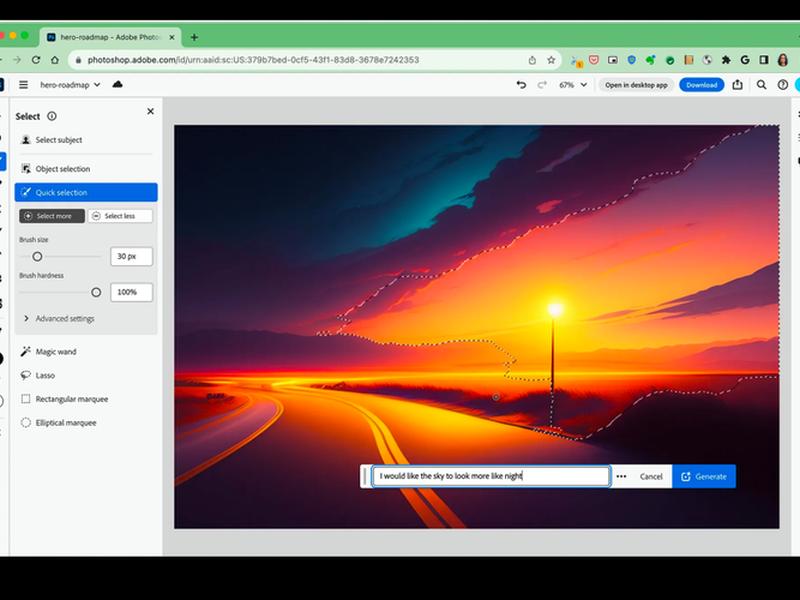Close the Select panel
Viewport: 800px width, 600px height.
pos(150,111)
